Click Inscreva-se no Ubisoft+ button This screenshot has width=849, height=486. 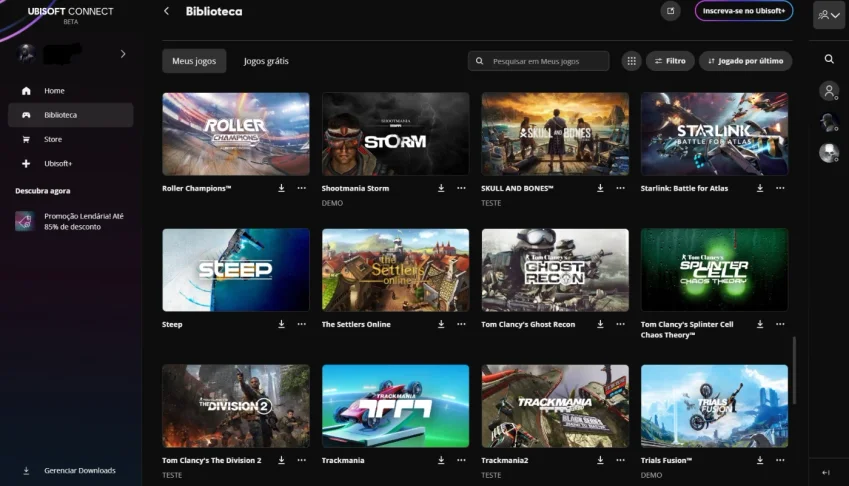click(744, 11)
